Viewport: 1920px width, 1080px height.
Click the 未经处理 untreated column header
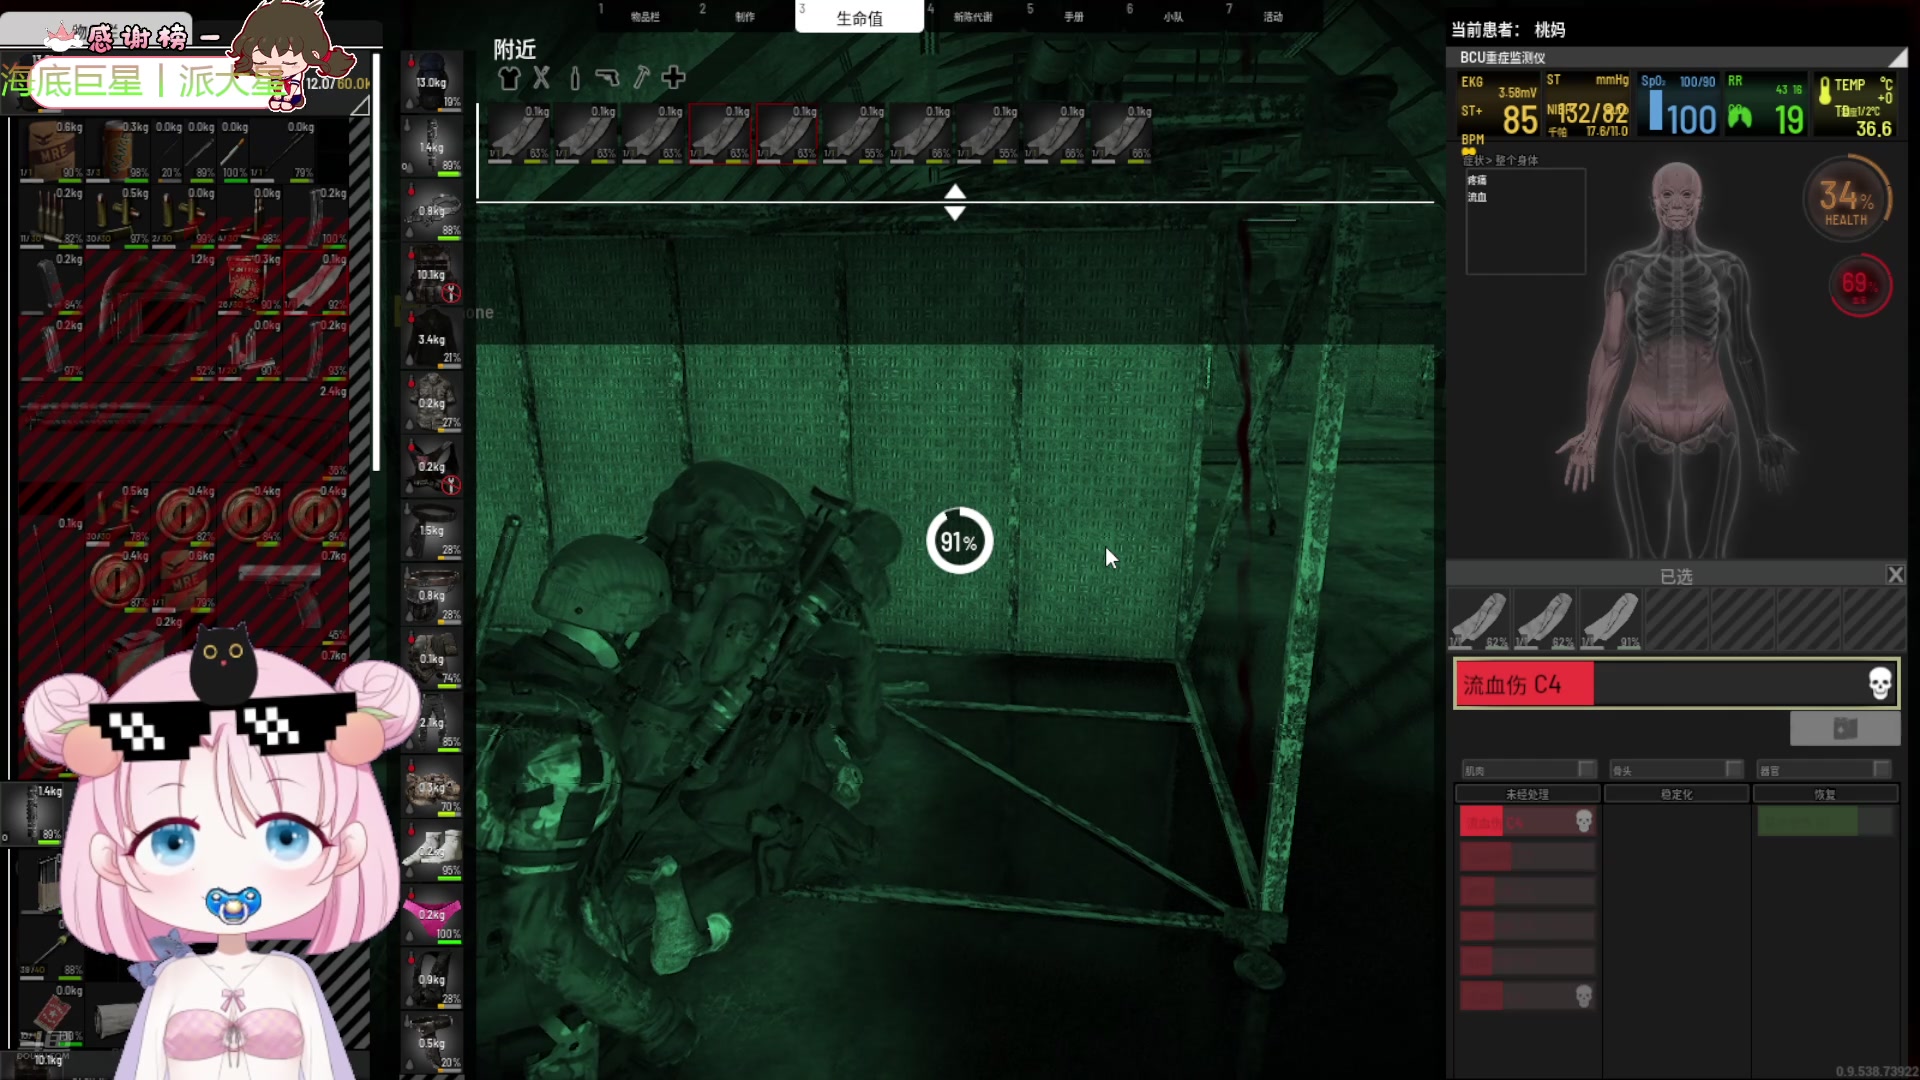click(1527, 794)
